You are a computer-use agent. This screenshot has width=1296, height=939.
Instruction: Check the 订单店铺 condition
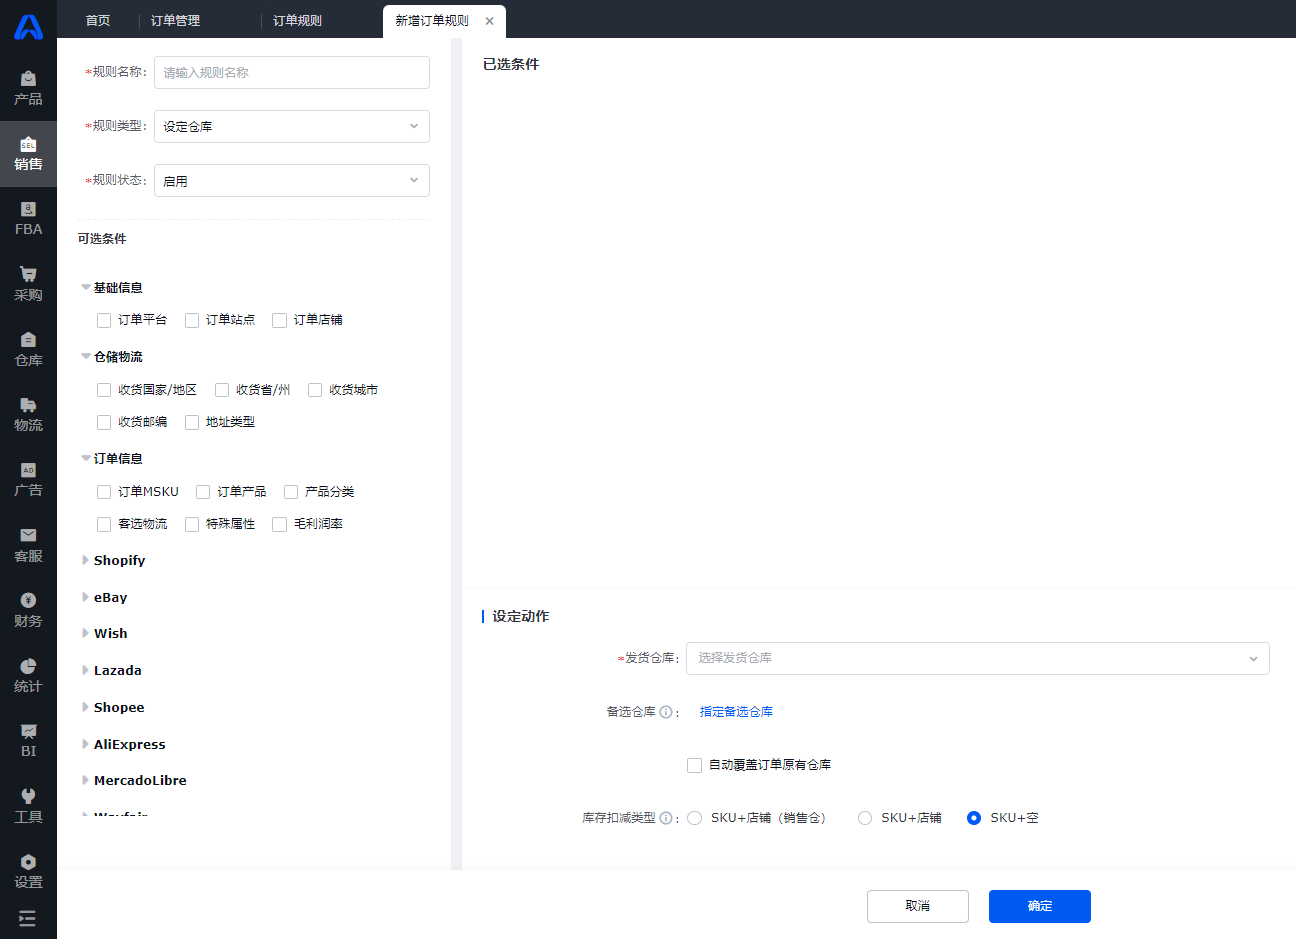point(280,320)
